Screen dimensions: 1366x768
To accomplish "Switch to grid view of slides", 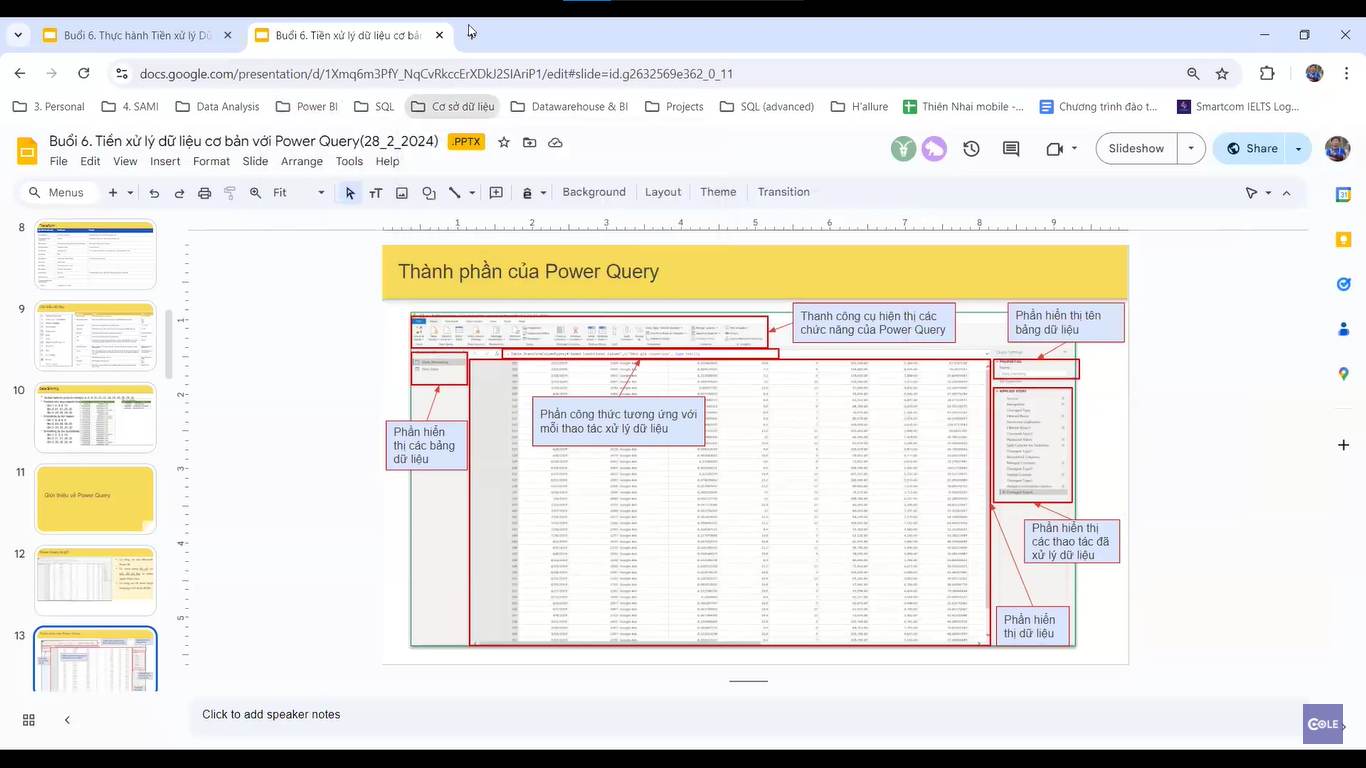I will pyautogui.click(x=29, y=720).
